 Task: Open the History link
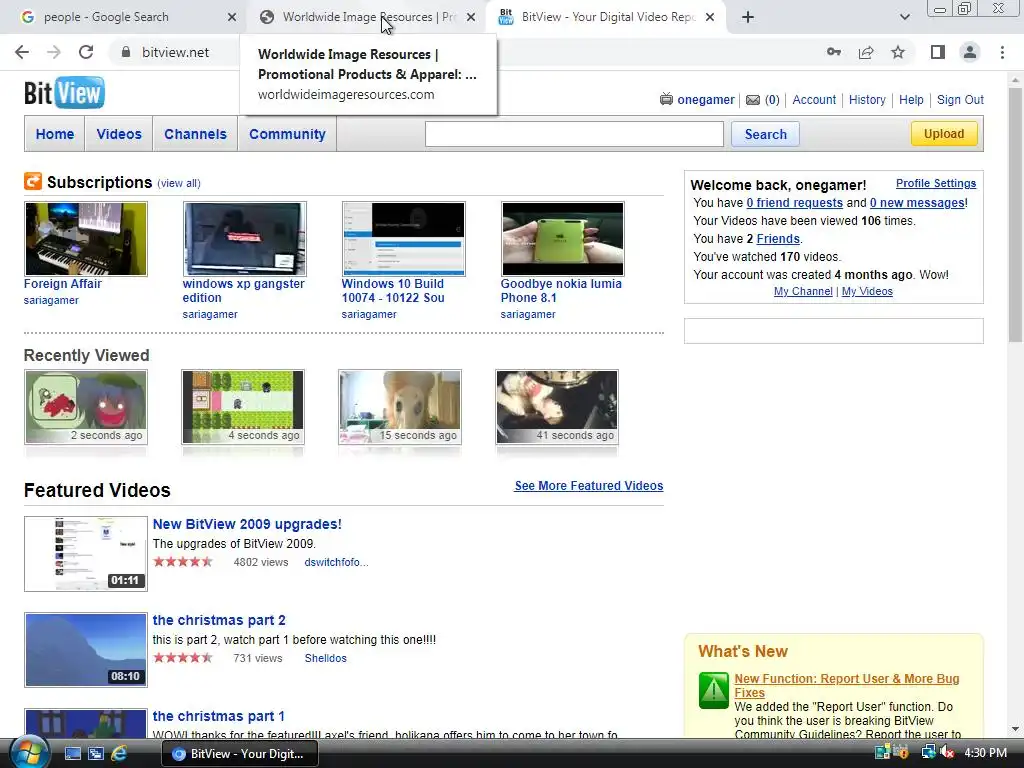867,100
